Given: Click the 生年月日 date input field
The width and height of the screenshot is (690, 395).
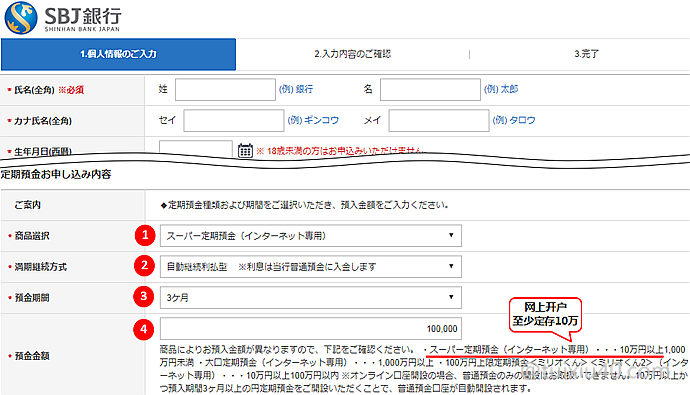Looking at the screenshot, I should (x=196, y=149).
